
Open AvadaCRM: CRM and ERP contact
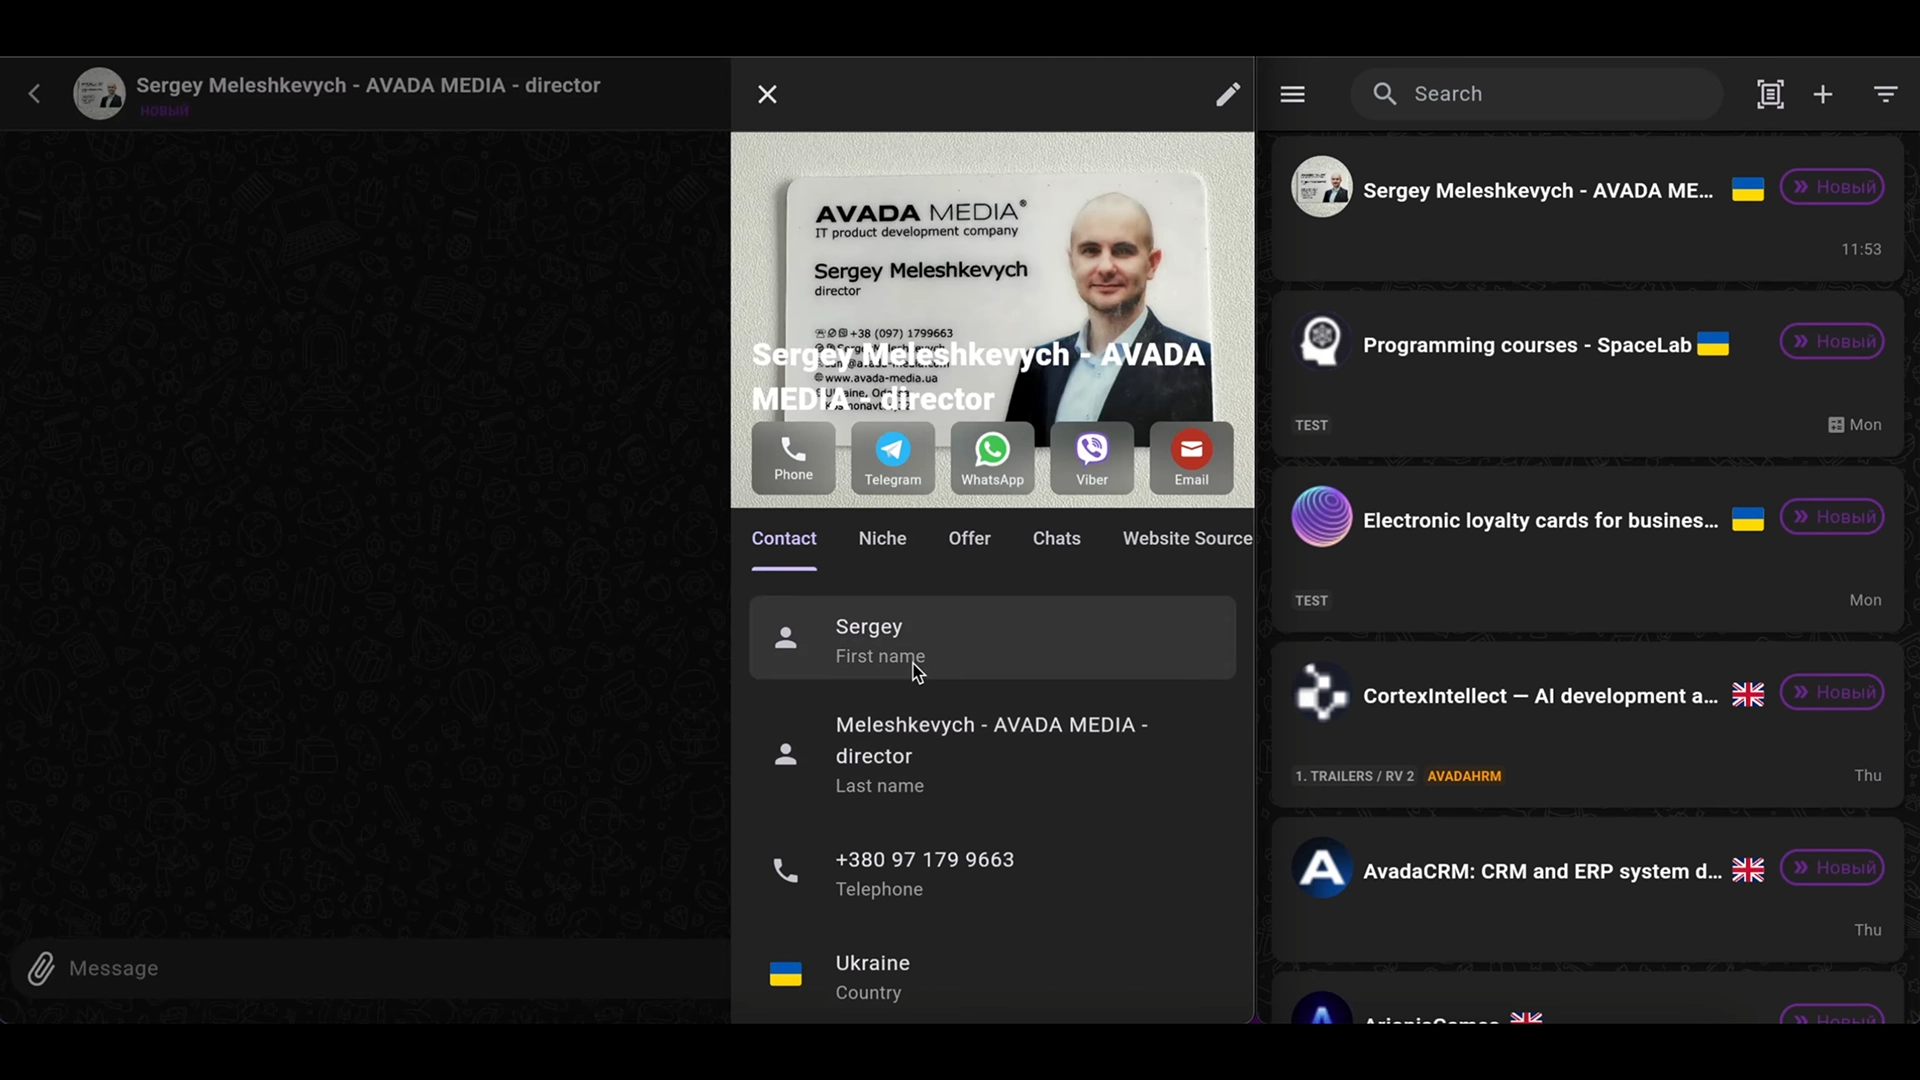coord(1587,890)
